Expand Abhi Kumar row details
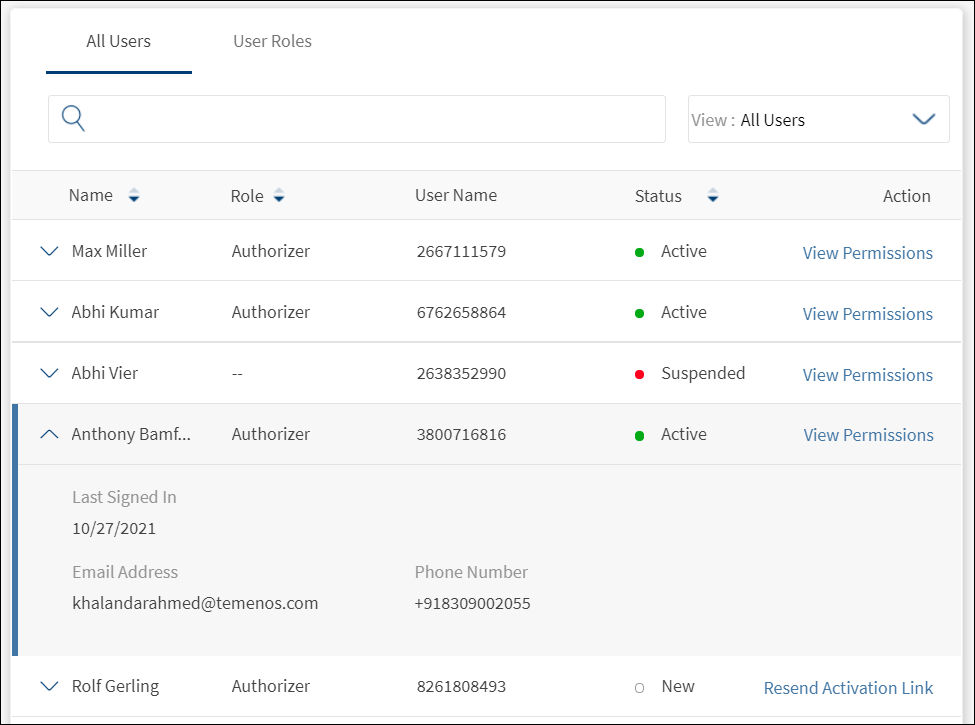 pos(49,313)
